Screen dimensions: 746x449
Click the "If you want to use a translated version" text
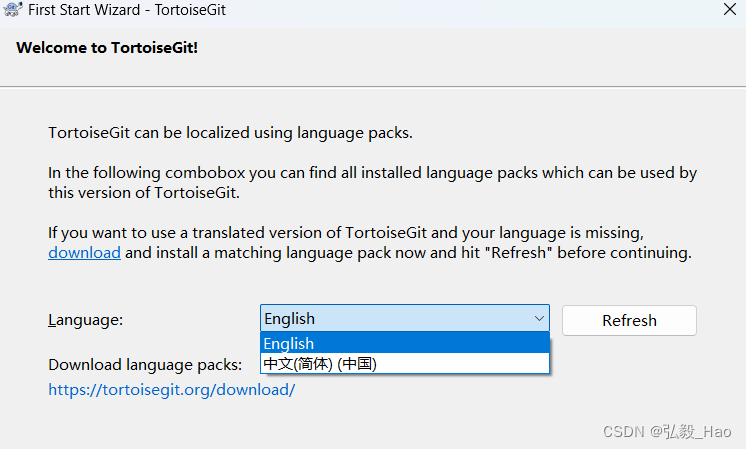340,233
